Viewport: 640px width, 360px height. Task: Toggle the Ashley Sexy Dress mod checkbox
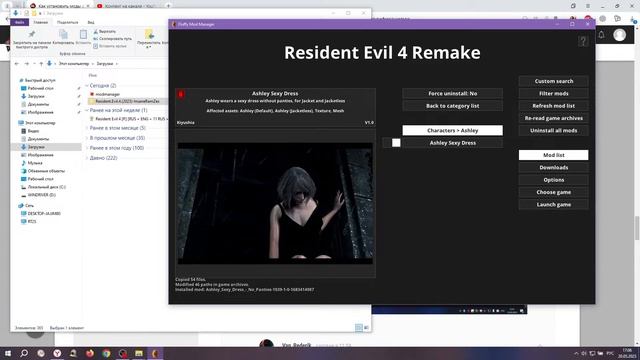tap(396, 143)
